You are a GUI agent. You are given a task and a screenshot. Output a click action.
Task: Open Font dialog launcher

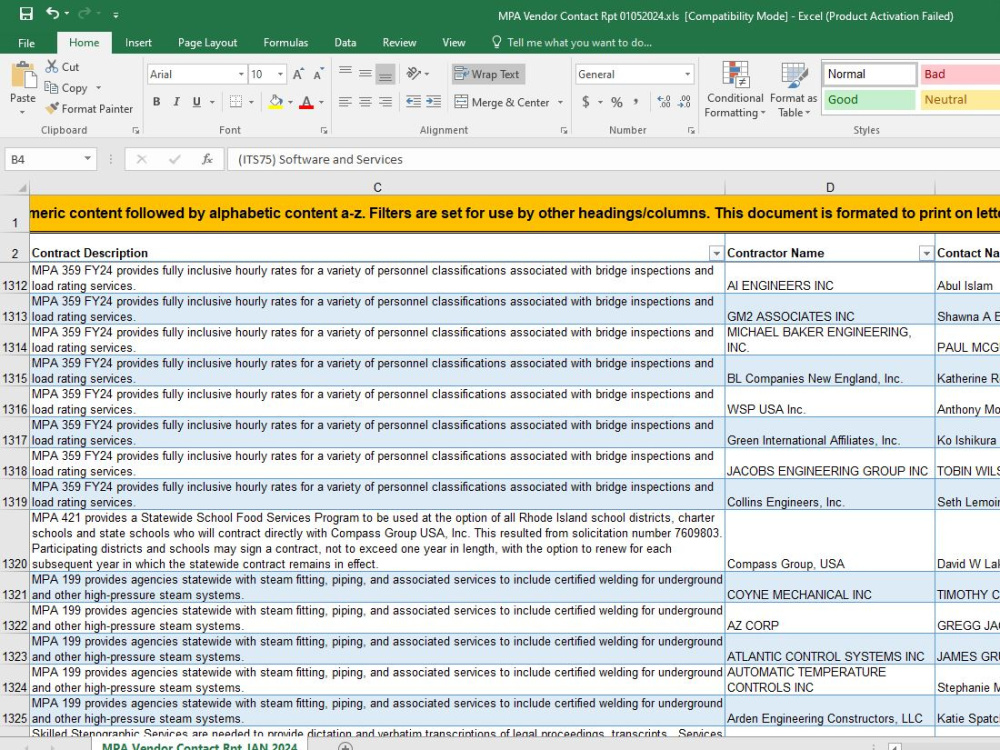point(324,130)
